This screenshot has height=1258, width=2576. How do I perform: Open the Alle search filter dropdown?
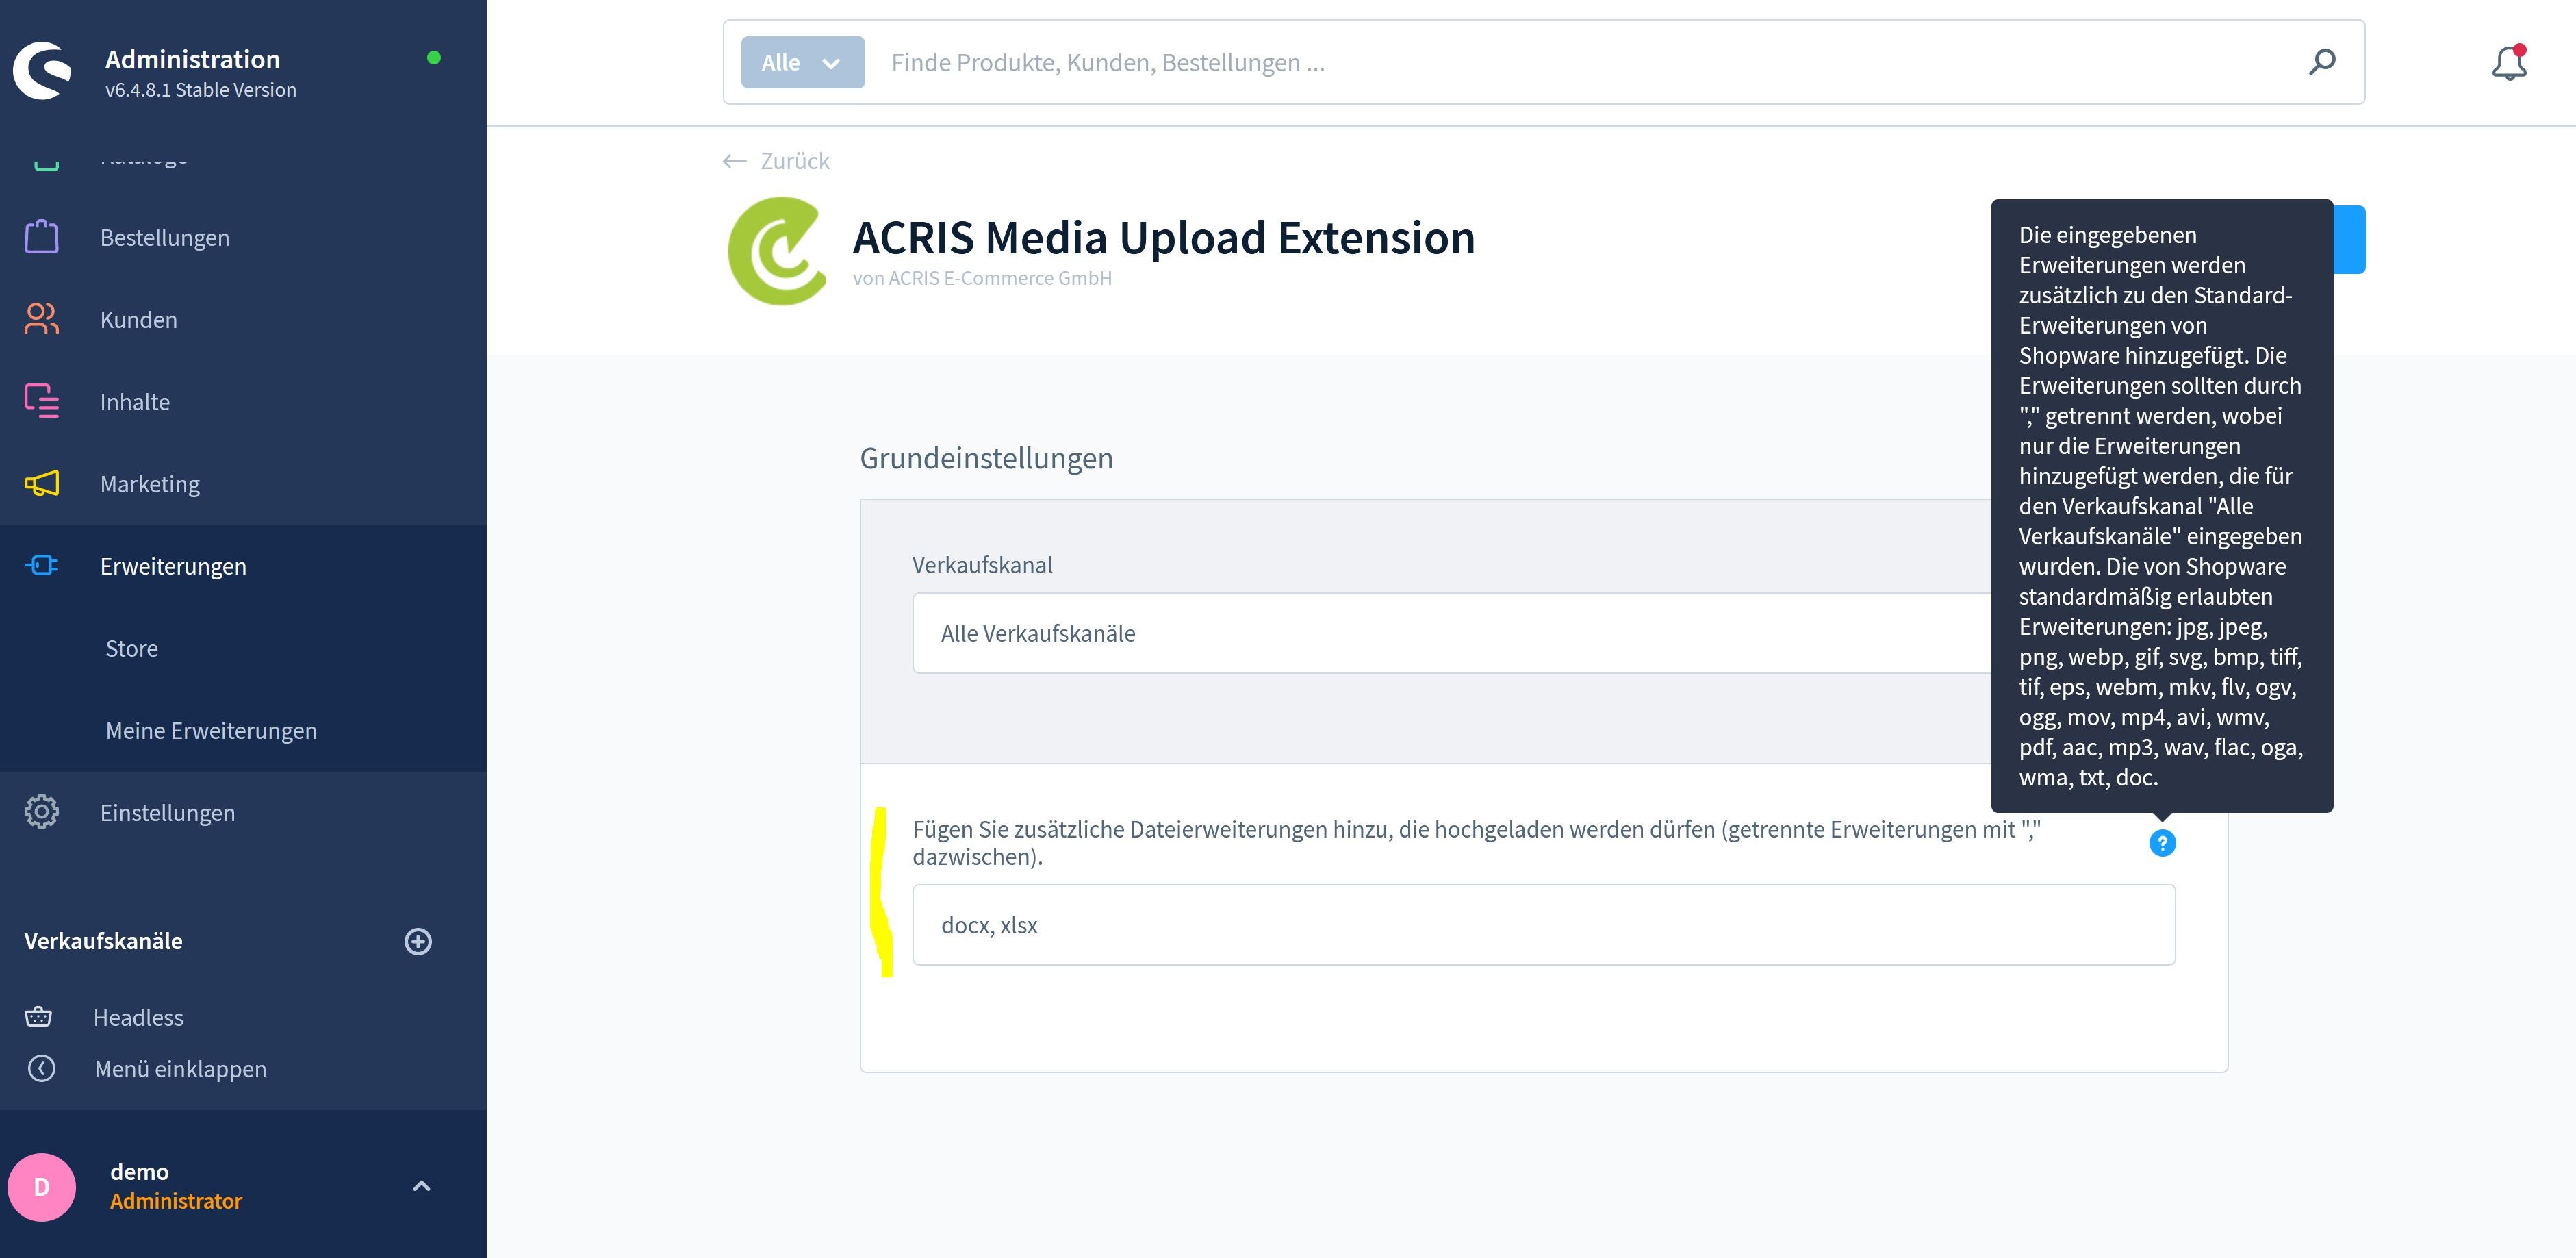(x=803, y=62)
